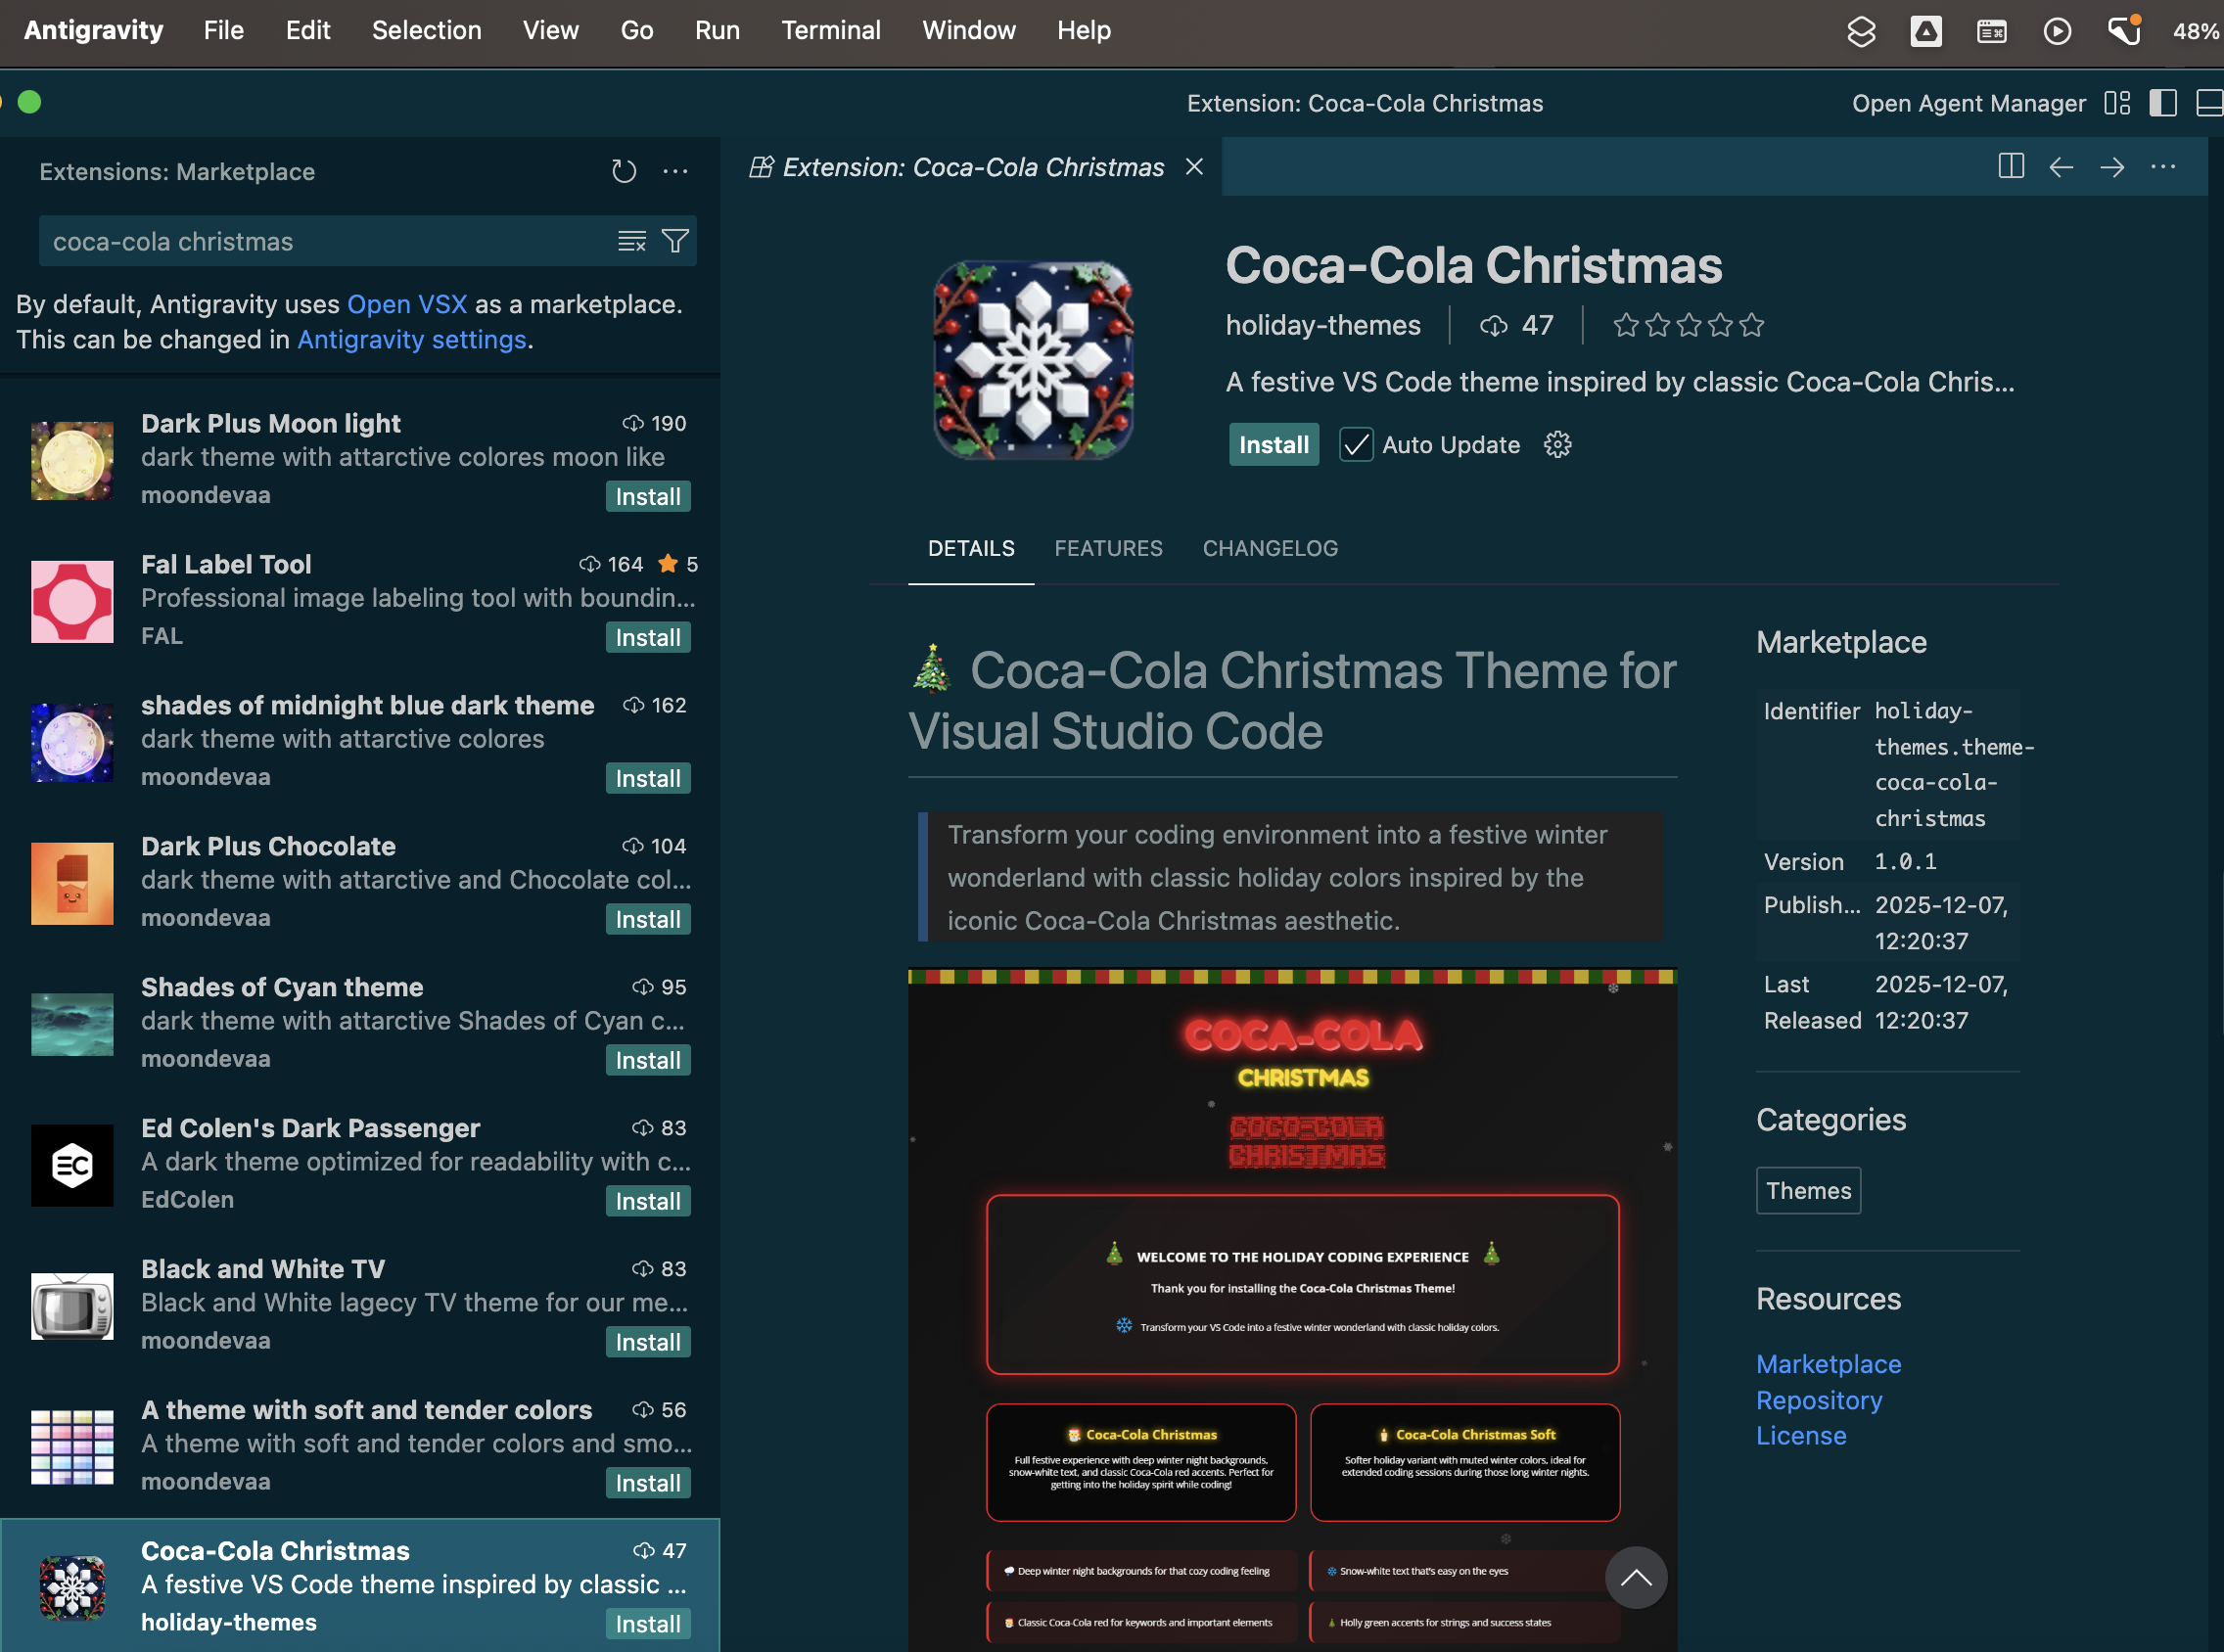This screenshot has width=2224, height=1652.
Task: Install the Coca-Cola Christmas extension from header
Action: 1273,445
